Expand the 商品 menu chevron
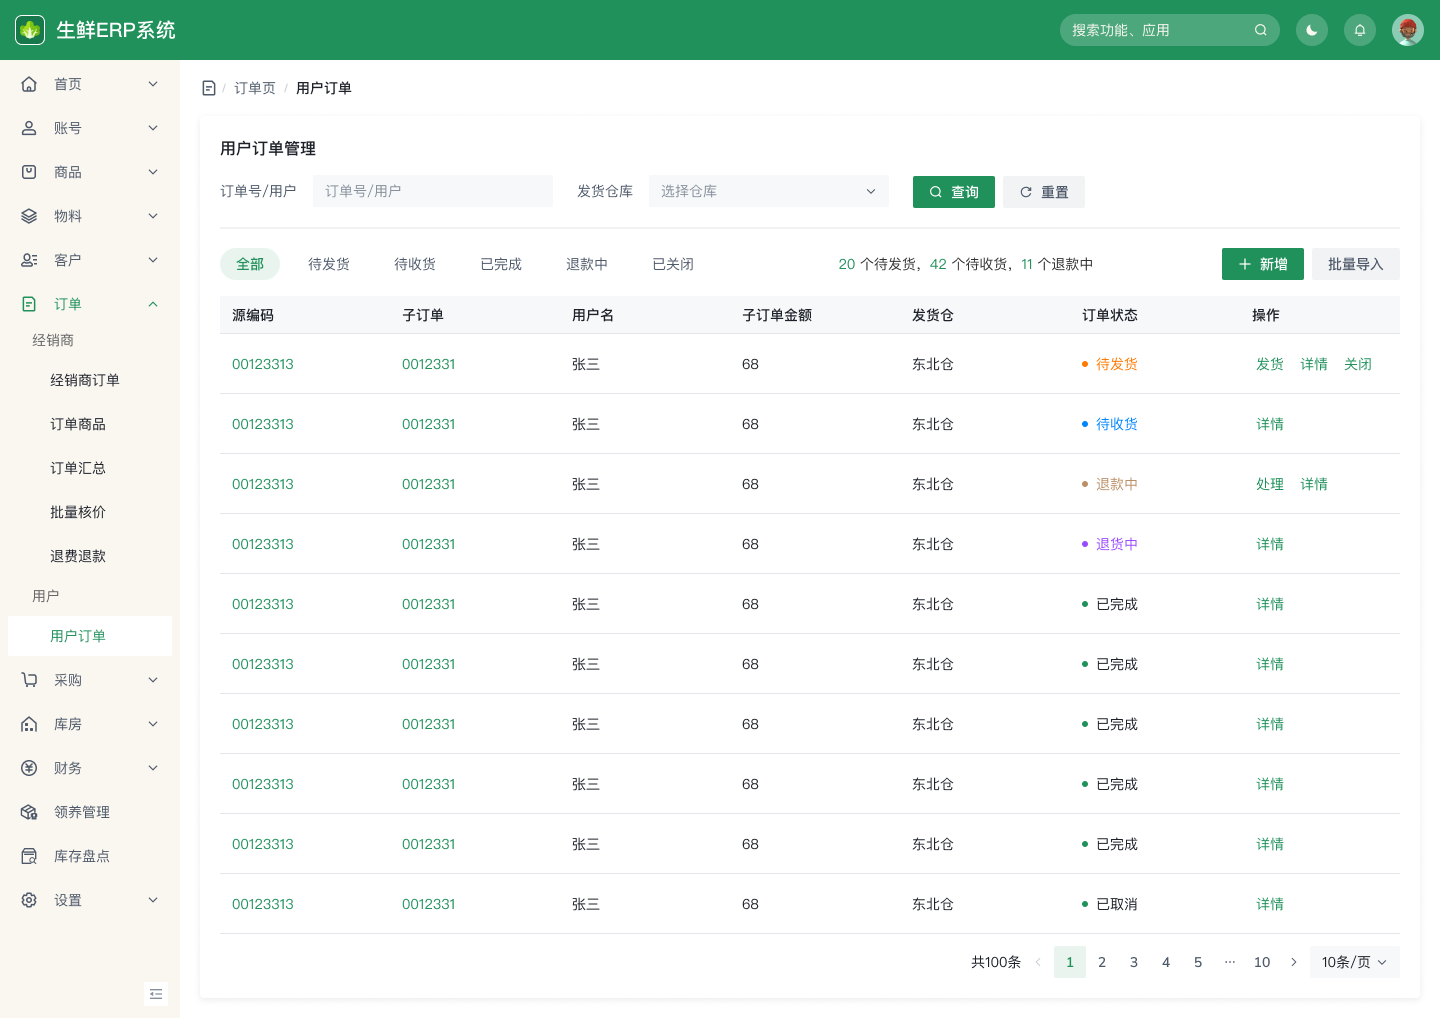The height and width of the screenshot is (1018, 1440). (153, 172)
